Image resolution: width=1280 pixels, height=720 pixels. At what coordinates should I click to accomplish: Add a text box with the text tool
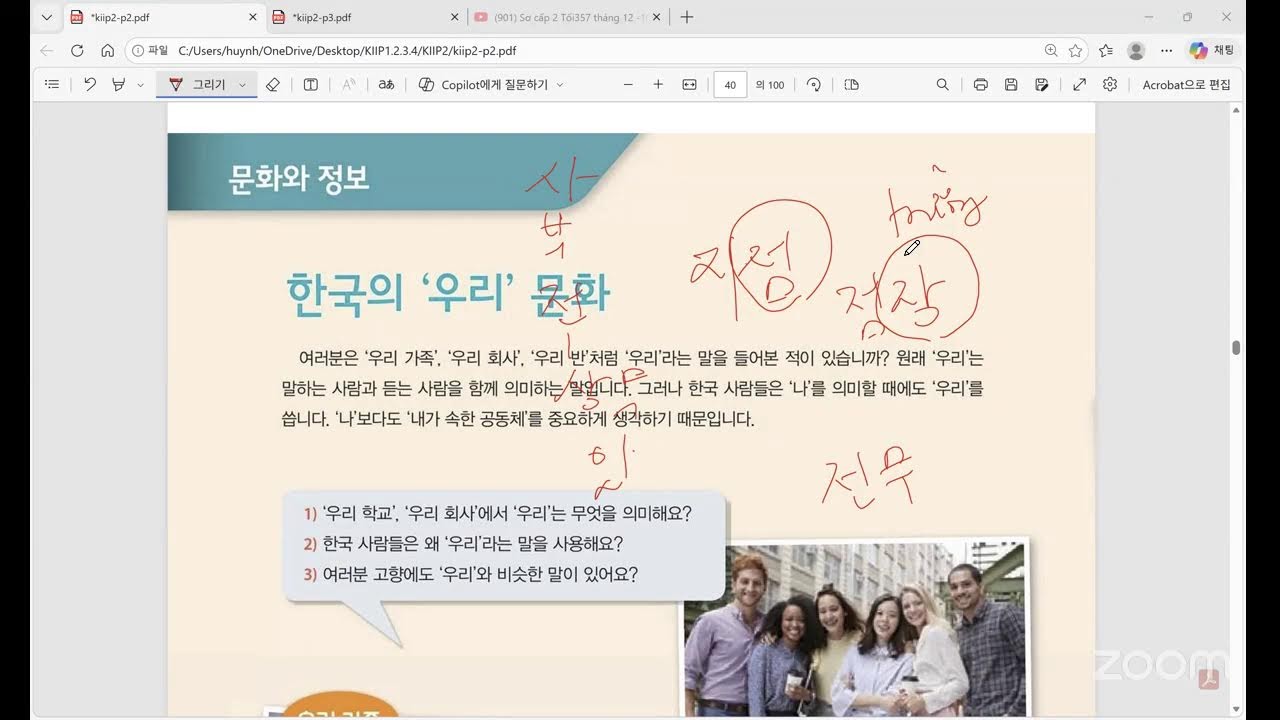click(311, 85)
